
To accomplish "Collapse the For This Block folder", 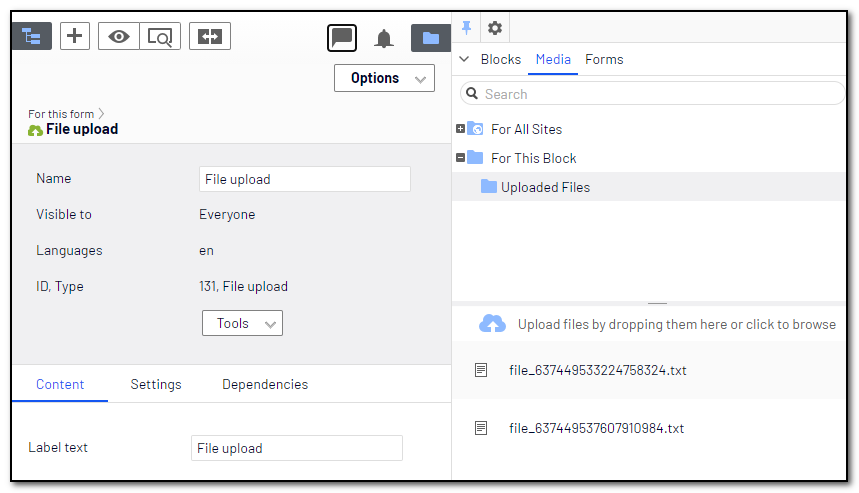I will pyautogui.click(x=460, y=158).
